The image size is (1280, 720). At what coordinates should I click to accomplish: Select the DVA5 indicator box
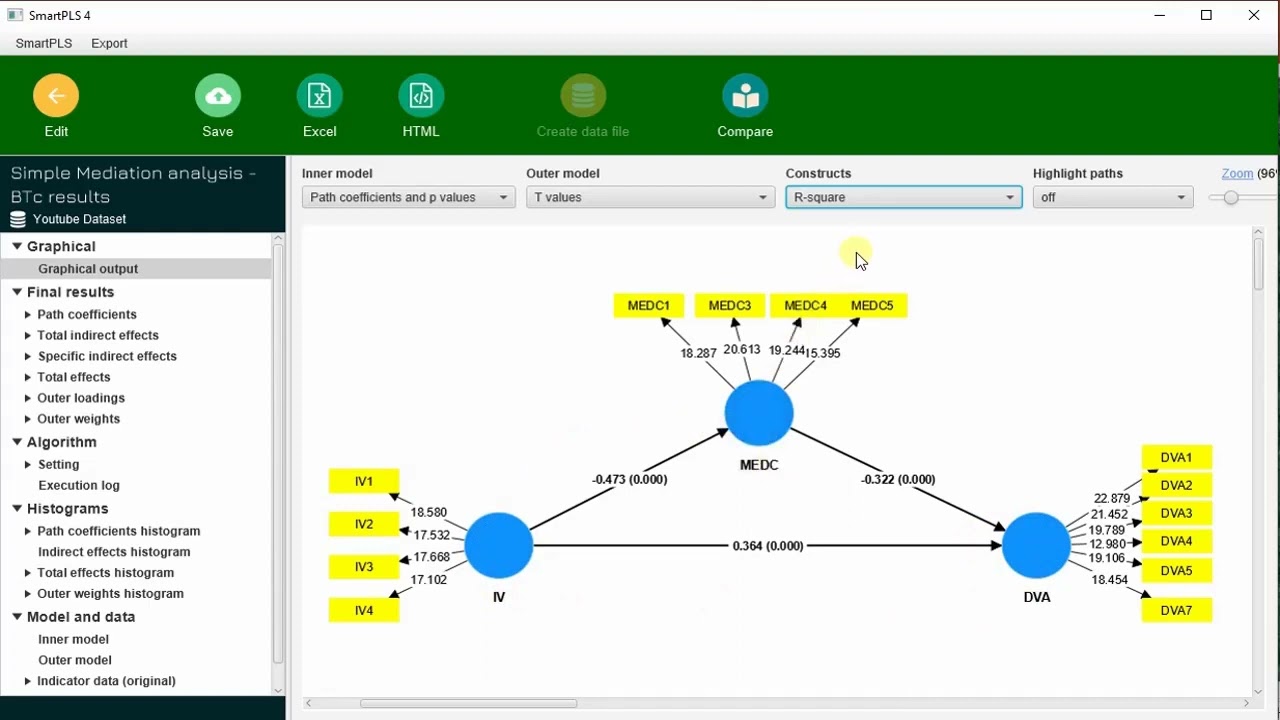(x=1177, y=571)
